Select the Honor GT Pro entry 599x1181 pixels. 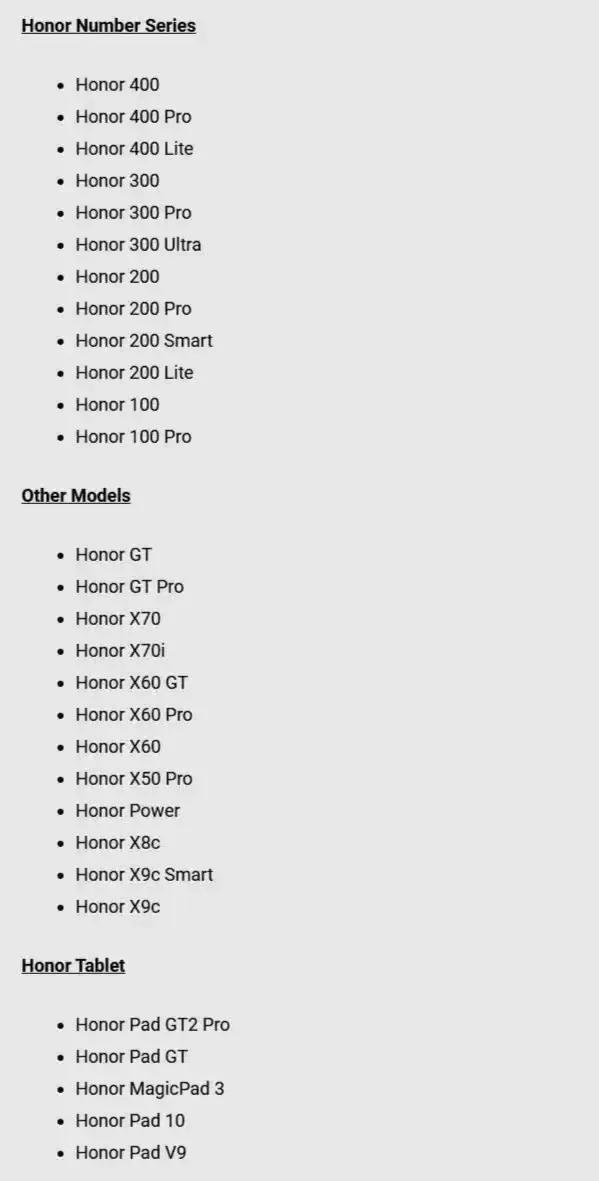(x=130, y=587)
